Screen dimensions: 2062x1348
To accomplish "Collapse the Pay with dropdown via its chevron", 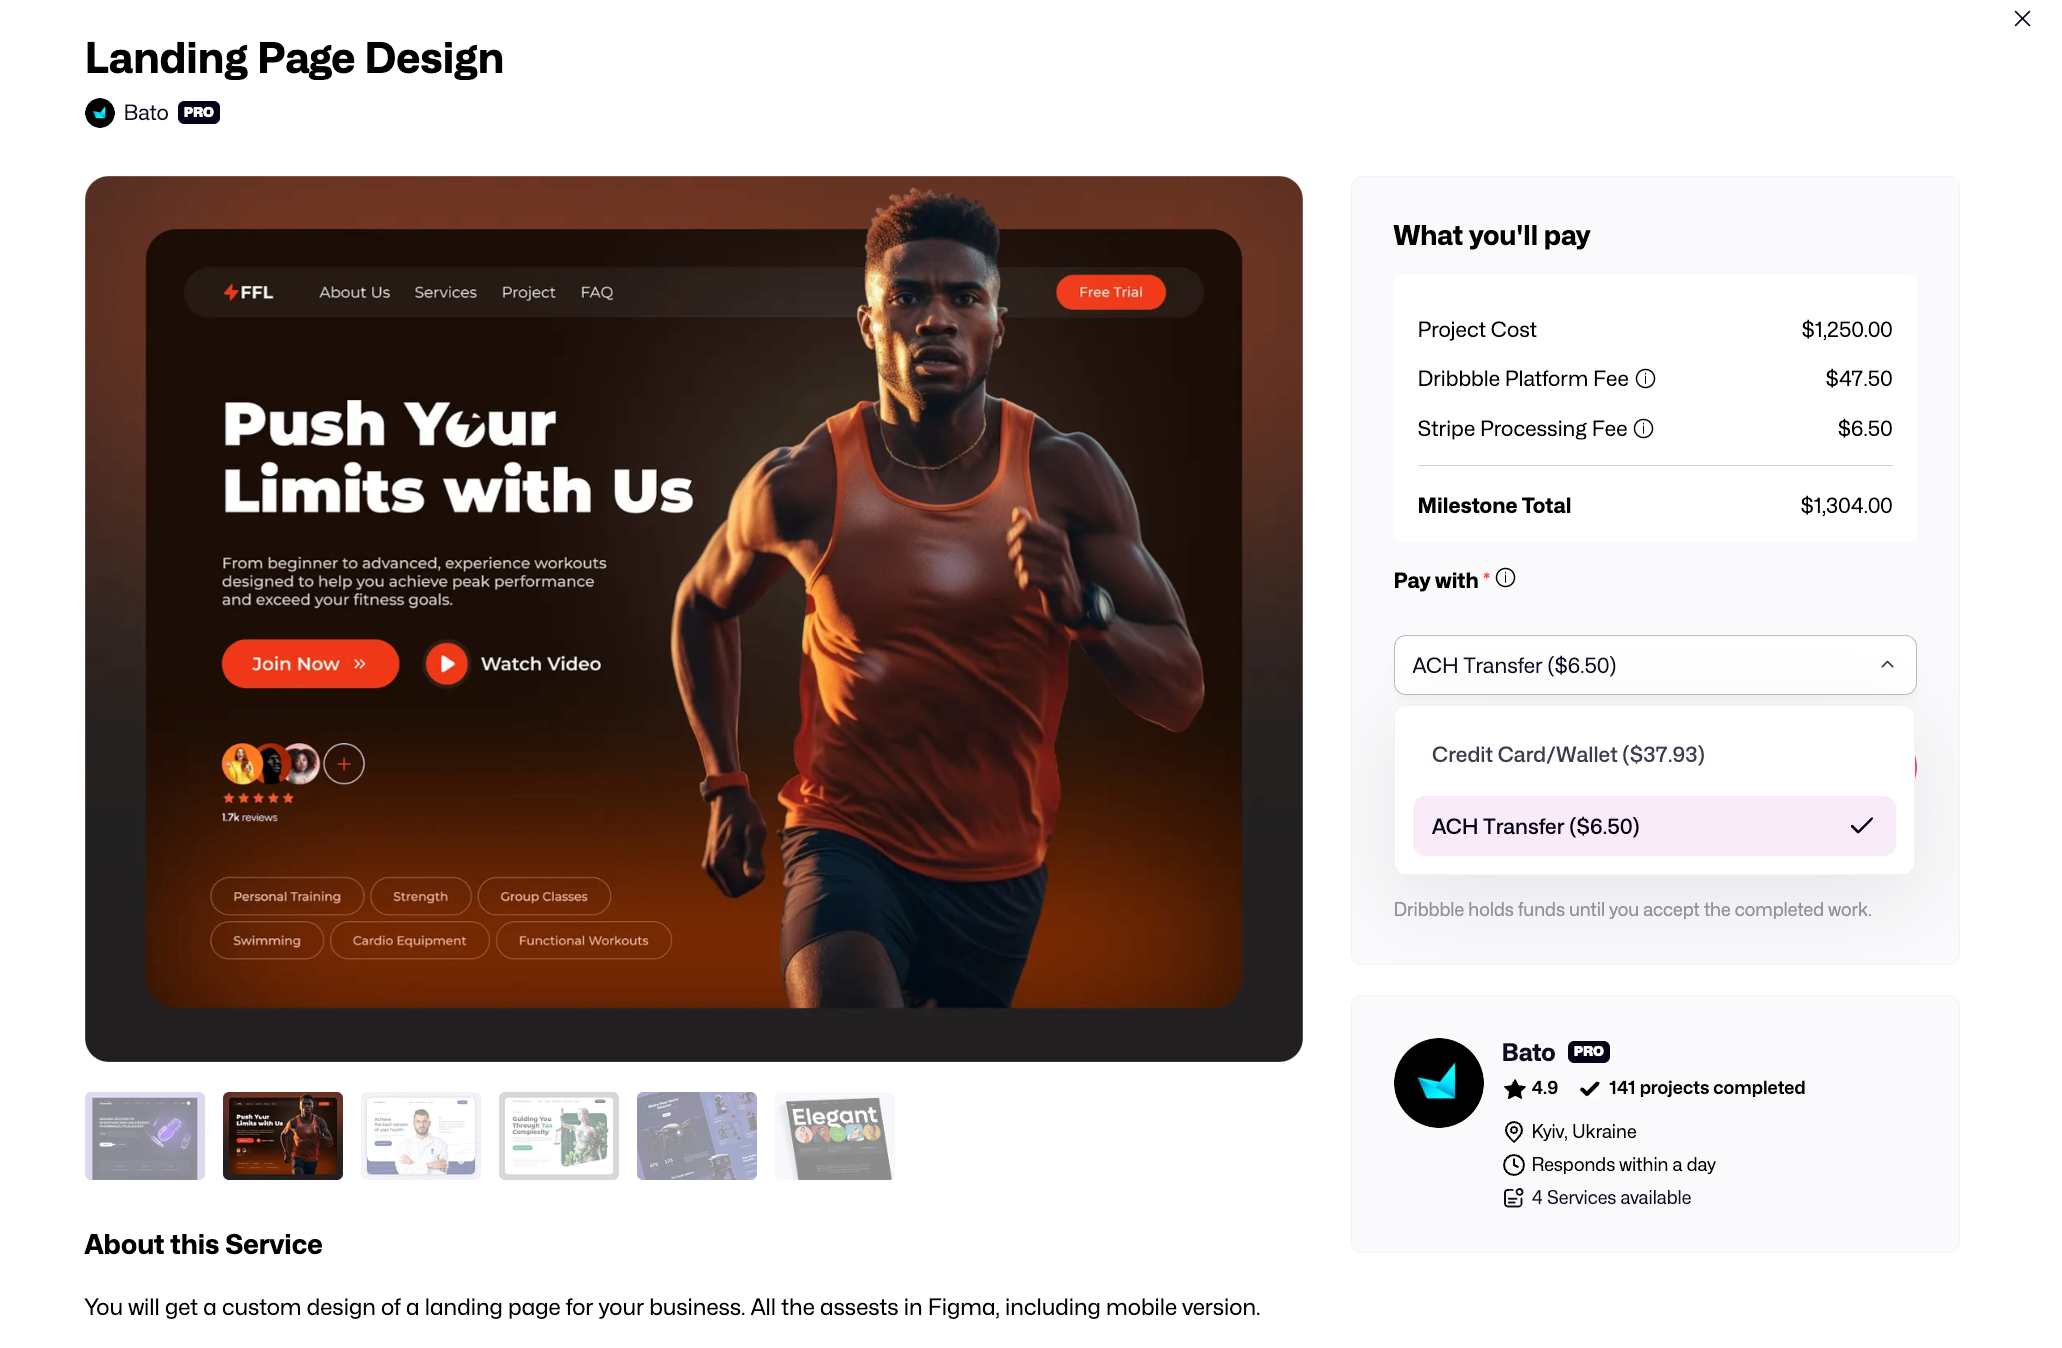I will pyautogui.click(x=1887, y=665).
